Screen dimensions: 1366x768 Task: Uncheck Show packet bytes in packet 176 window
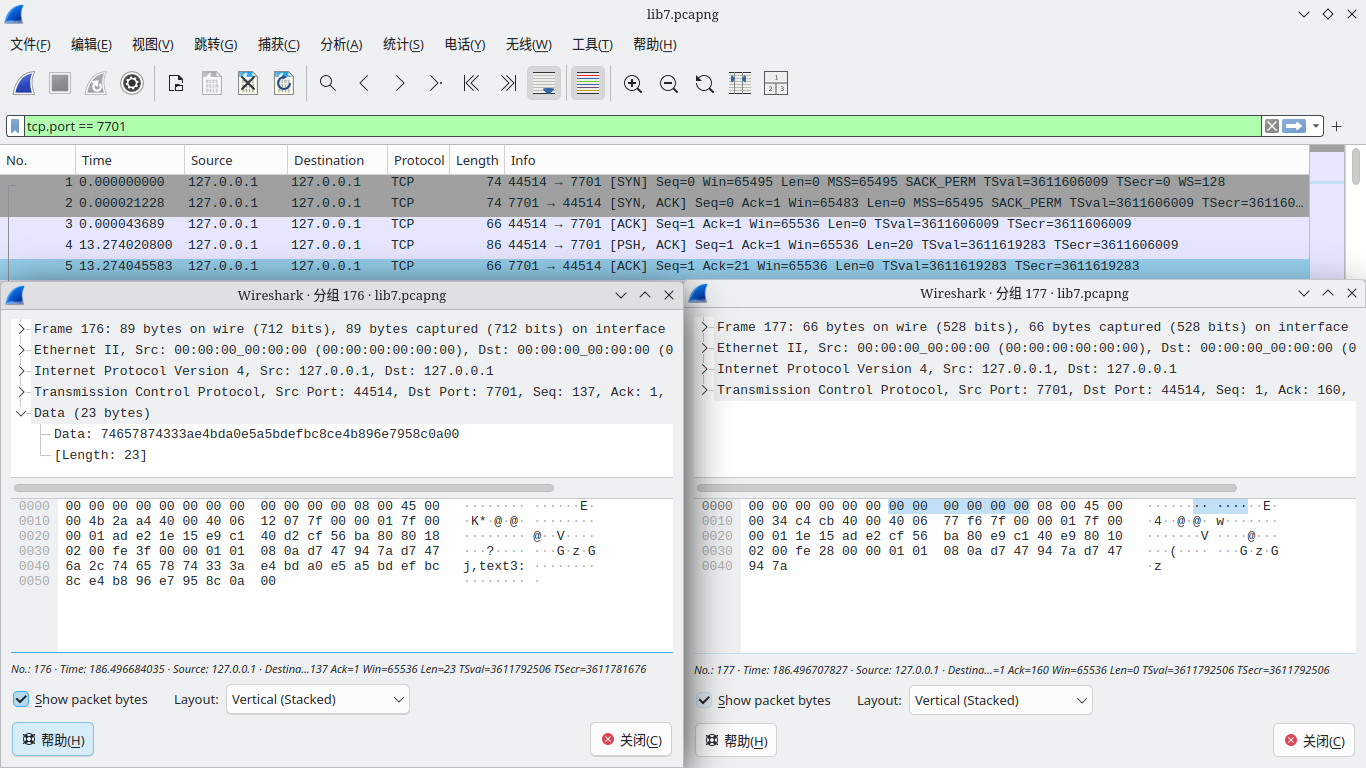22,700
